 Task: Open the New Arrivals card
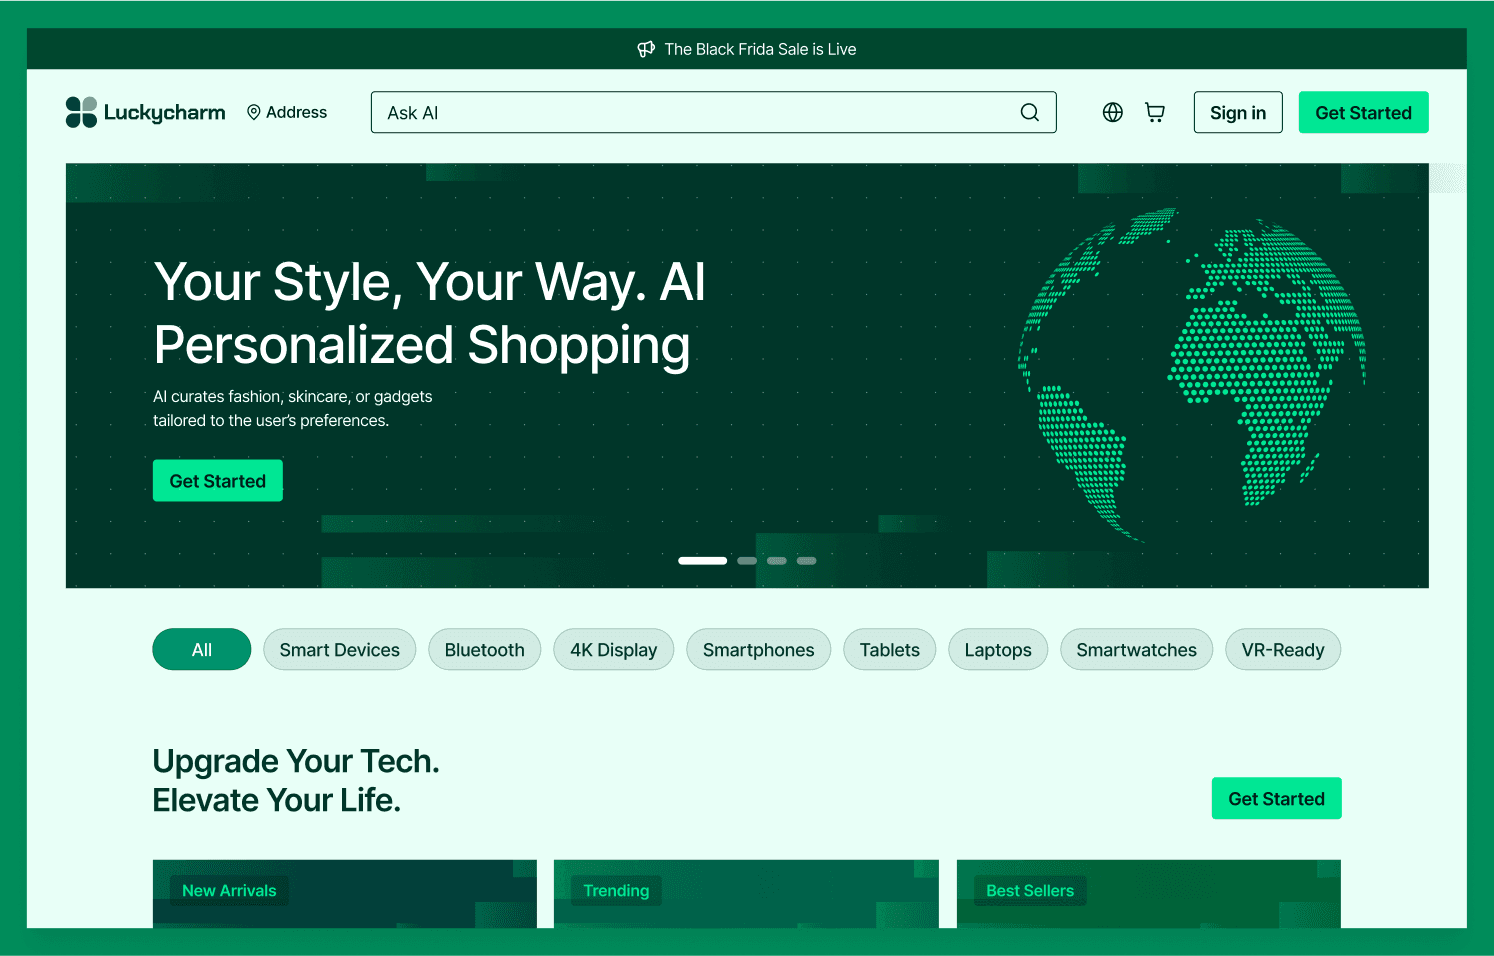coord(344,893)
